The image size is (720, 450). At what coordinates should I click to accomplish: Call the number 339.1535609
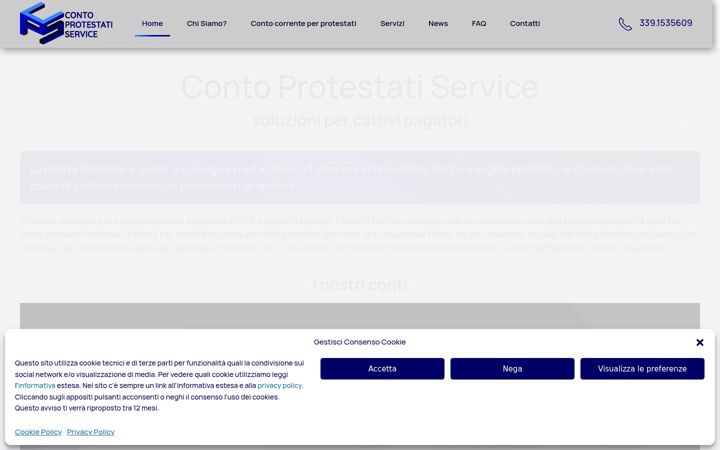click(x=666, y=23)
